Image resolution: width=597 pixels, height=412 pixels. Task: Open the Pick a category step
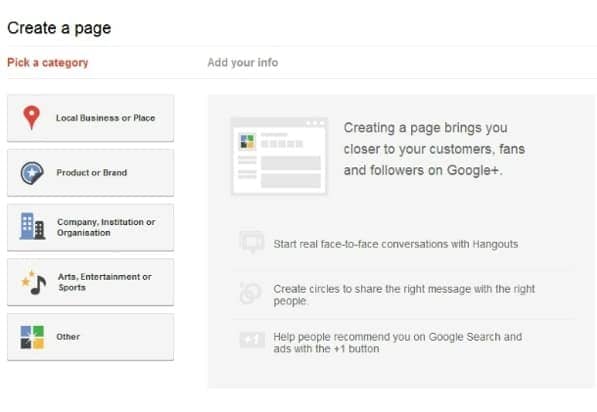48,62
